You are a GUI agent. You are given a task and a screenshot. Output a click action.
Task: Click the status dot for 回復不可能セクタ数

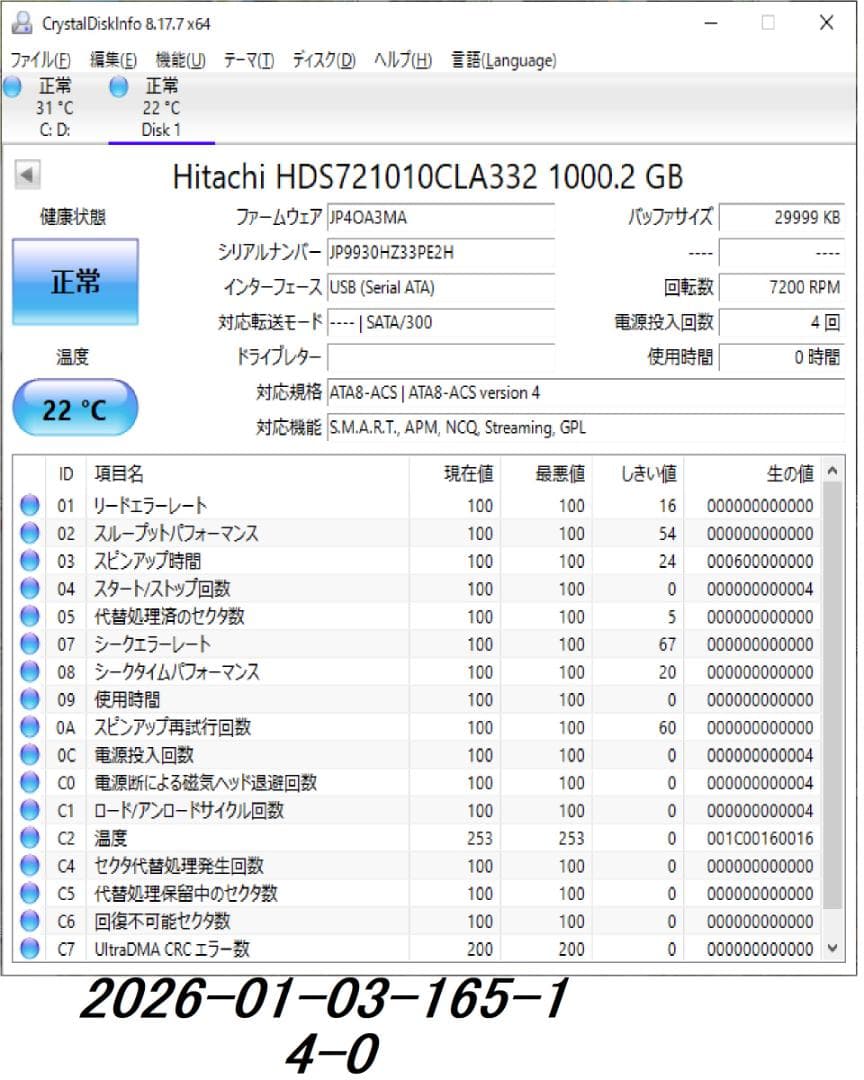click(30, 921)
